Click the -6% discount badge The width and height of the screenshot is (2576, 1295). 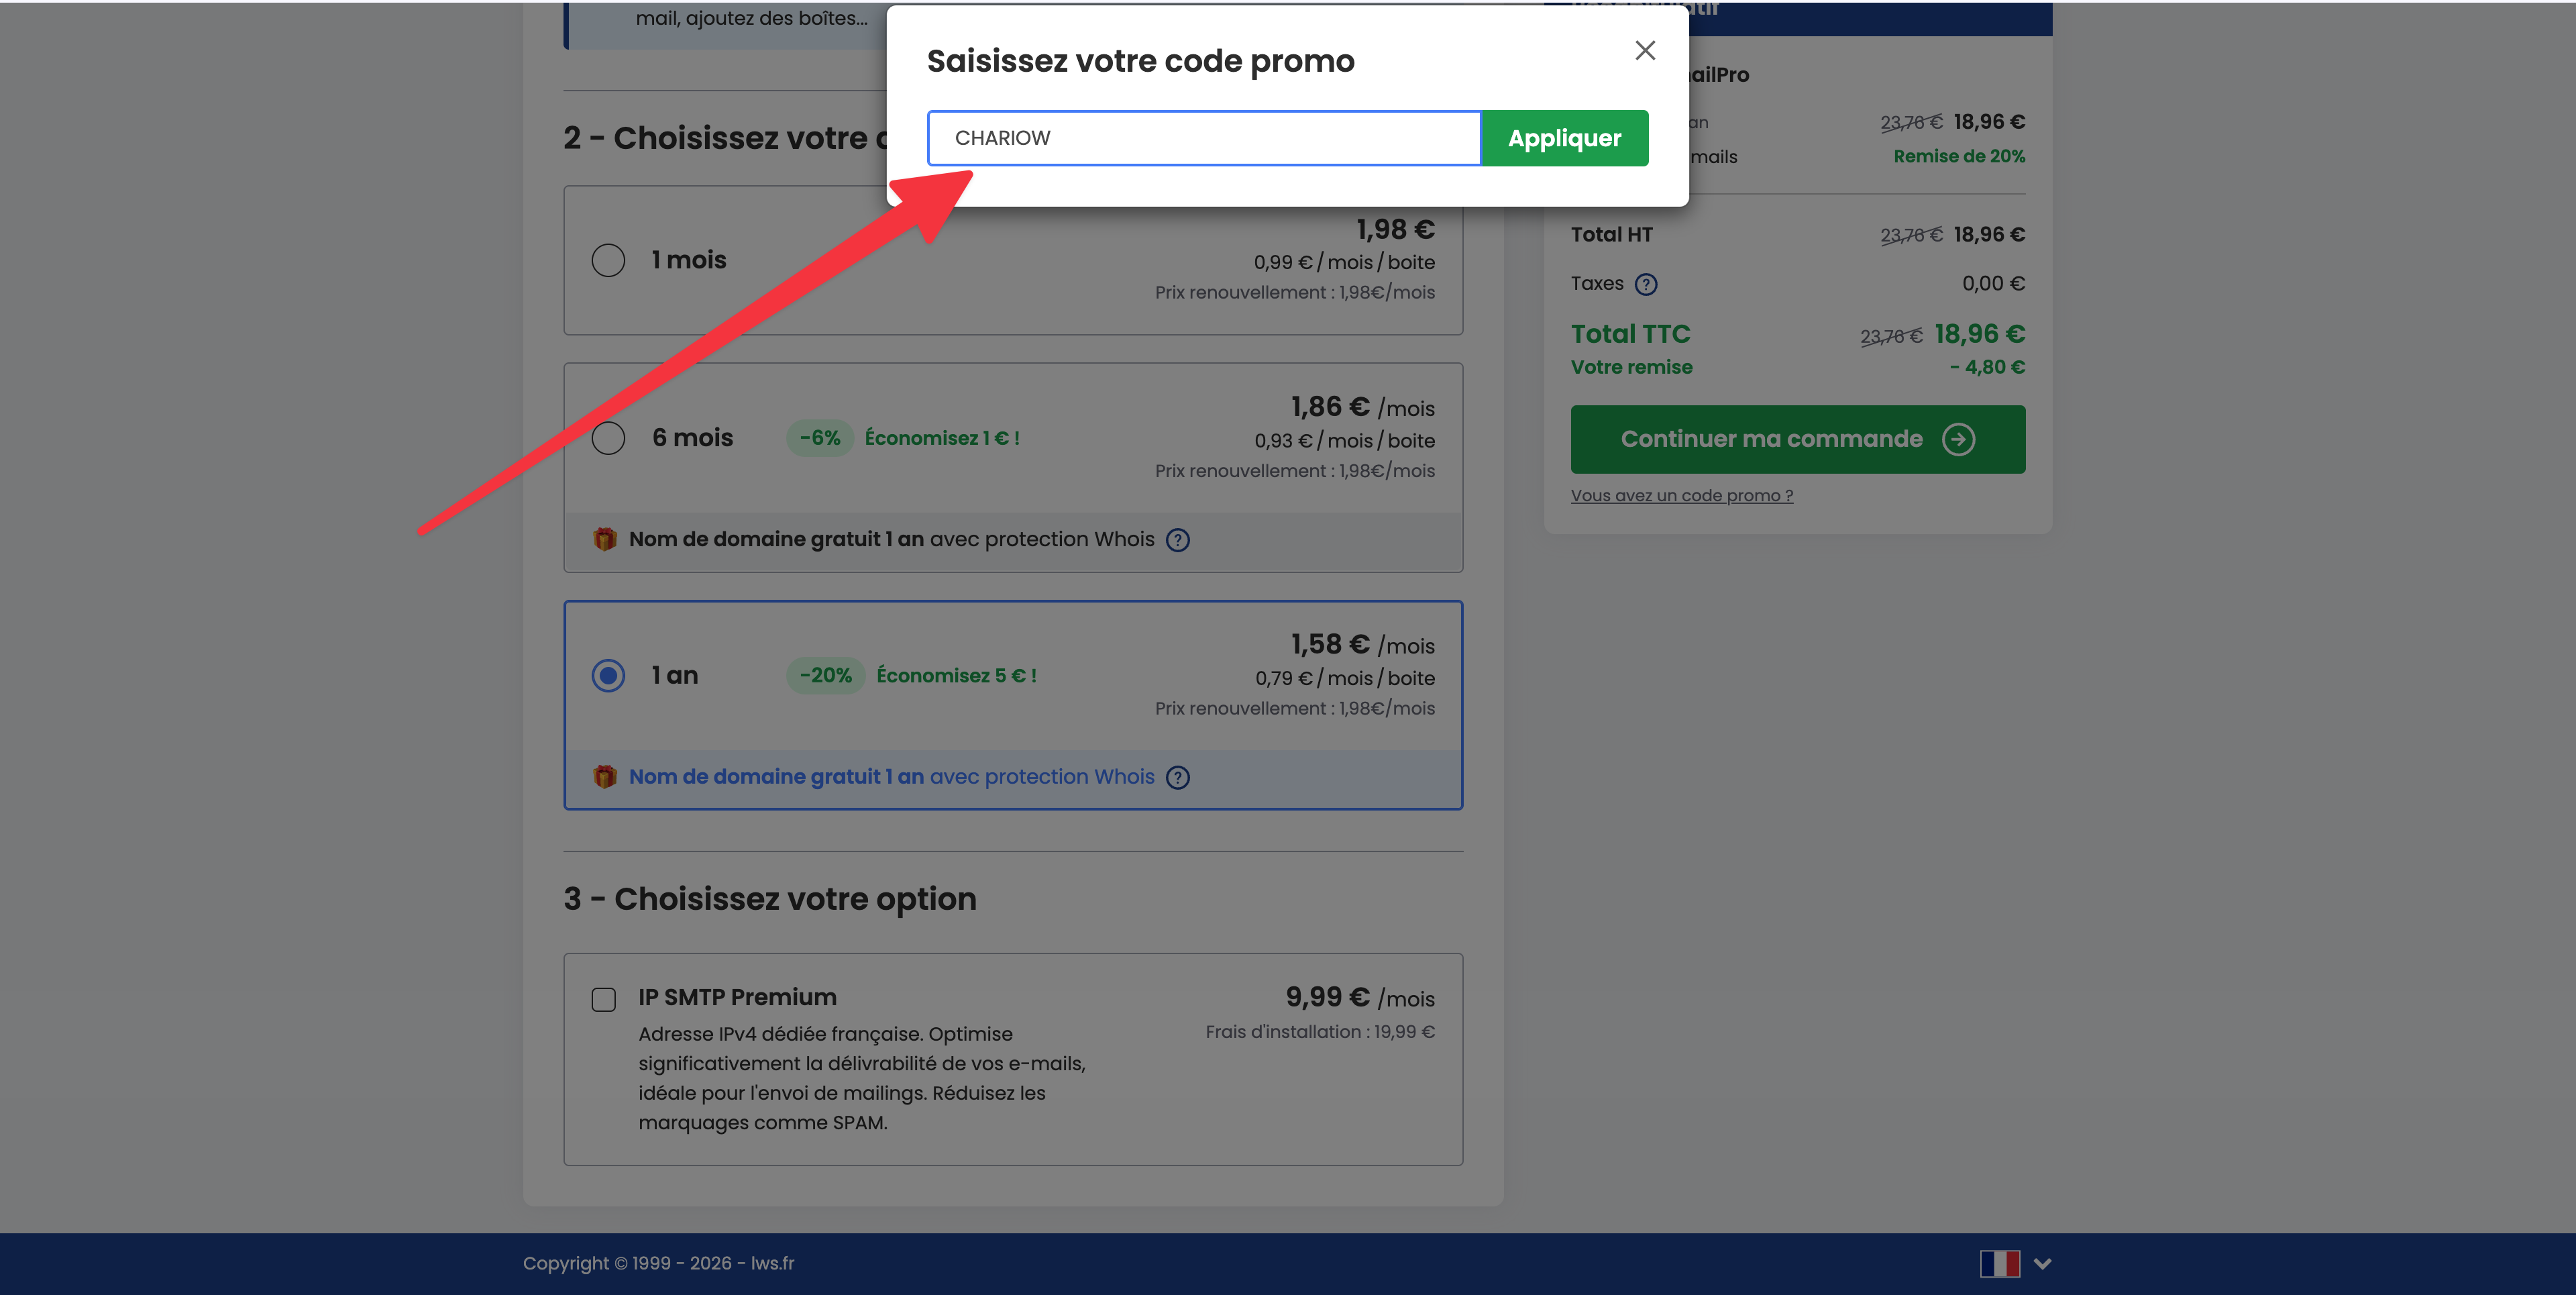[819, 438]
